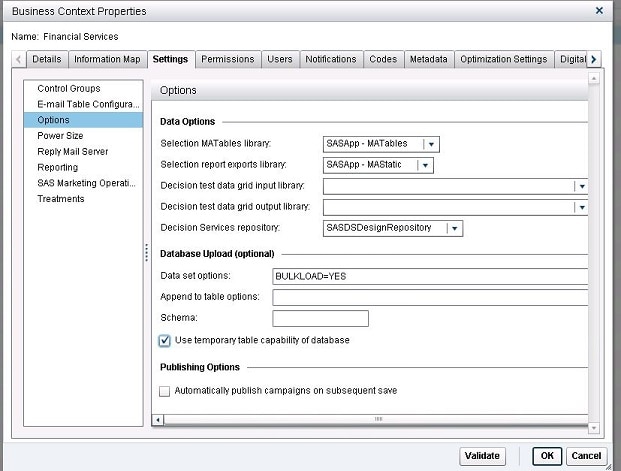Open Selection MATables library dropdown
The height and width of the screenshot is (471, 621).
point(429,144)
